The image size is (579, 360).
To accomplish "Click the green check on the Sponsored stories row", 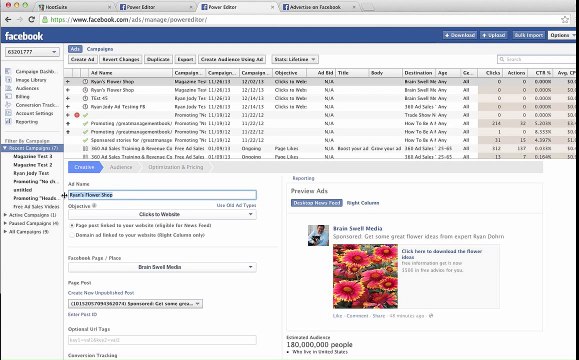I will coord(85,140).
